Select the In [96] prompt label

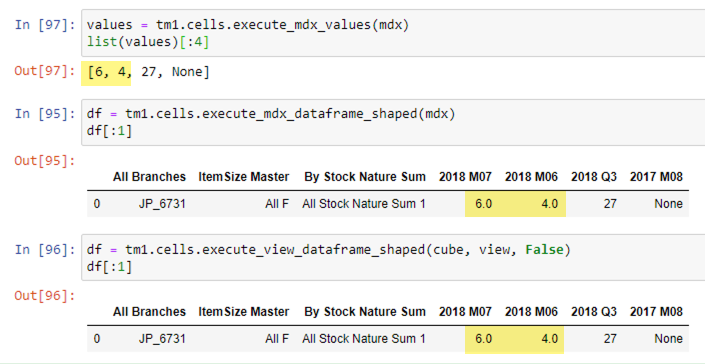[x=45, y=249]
